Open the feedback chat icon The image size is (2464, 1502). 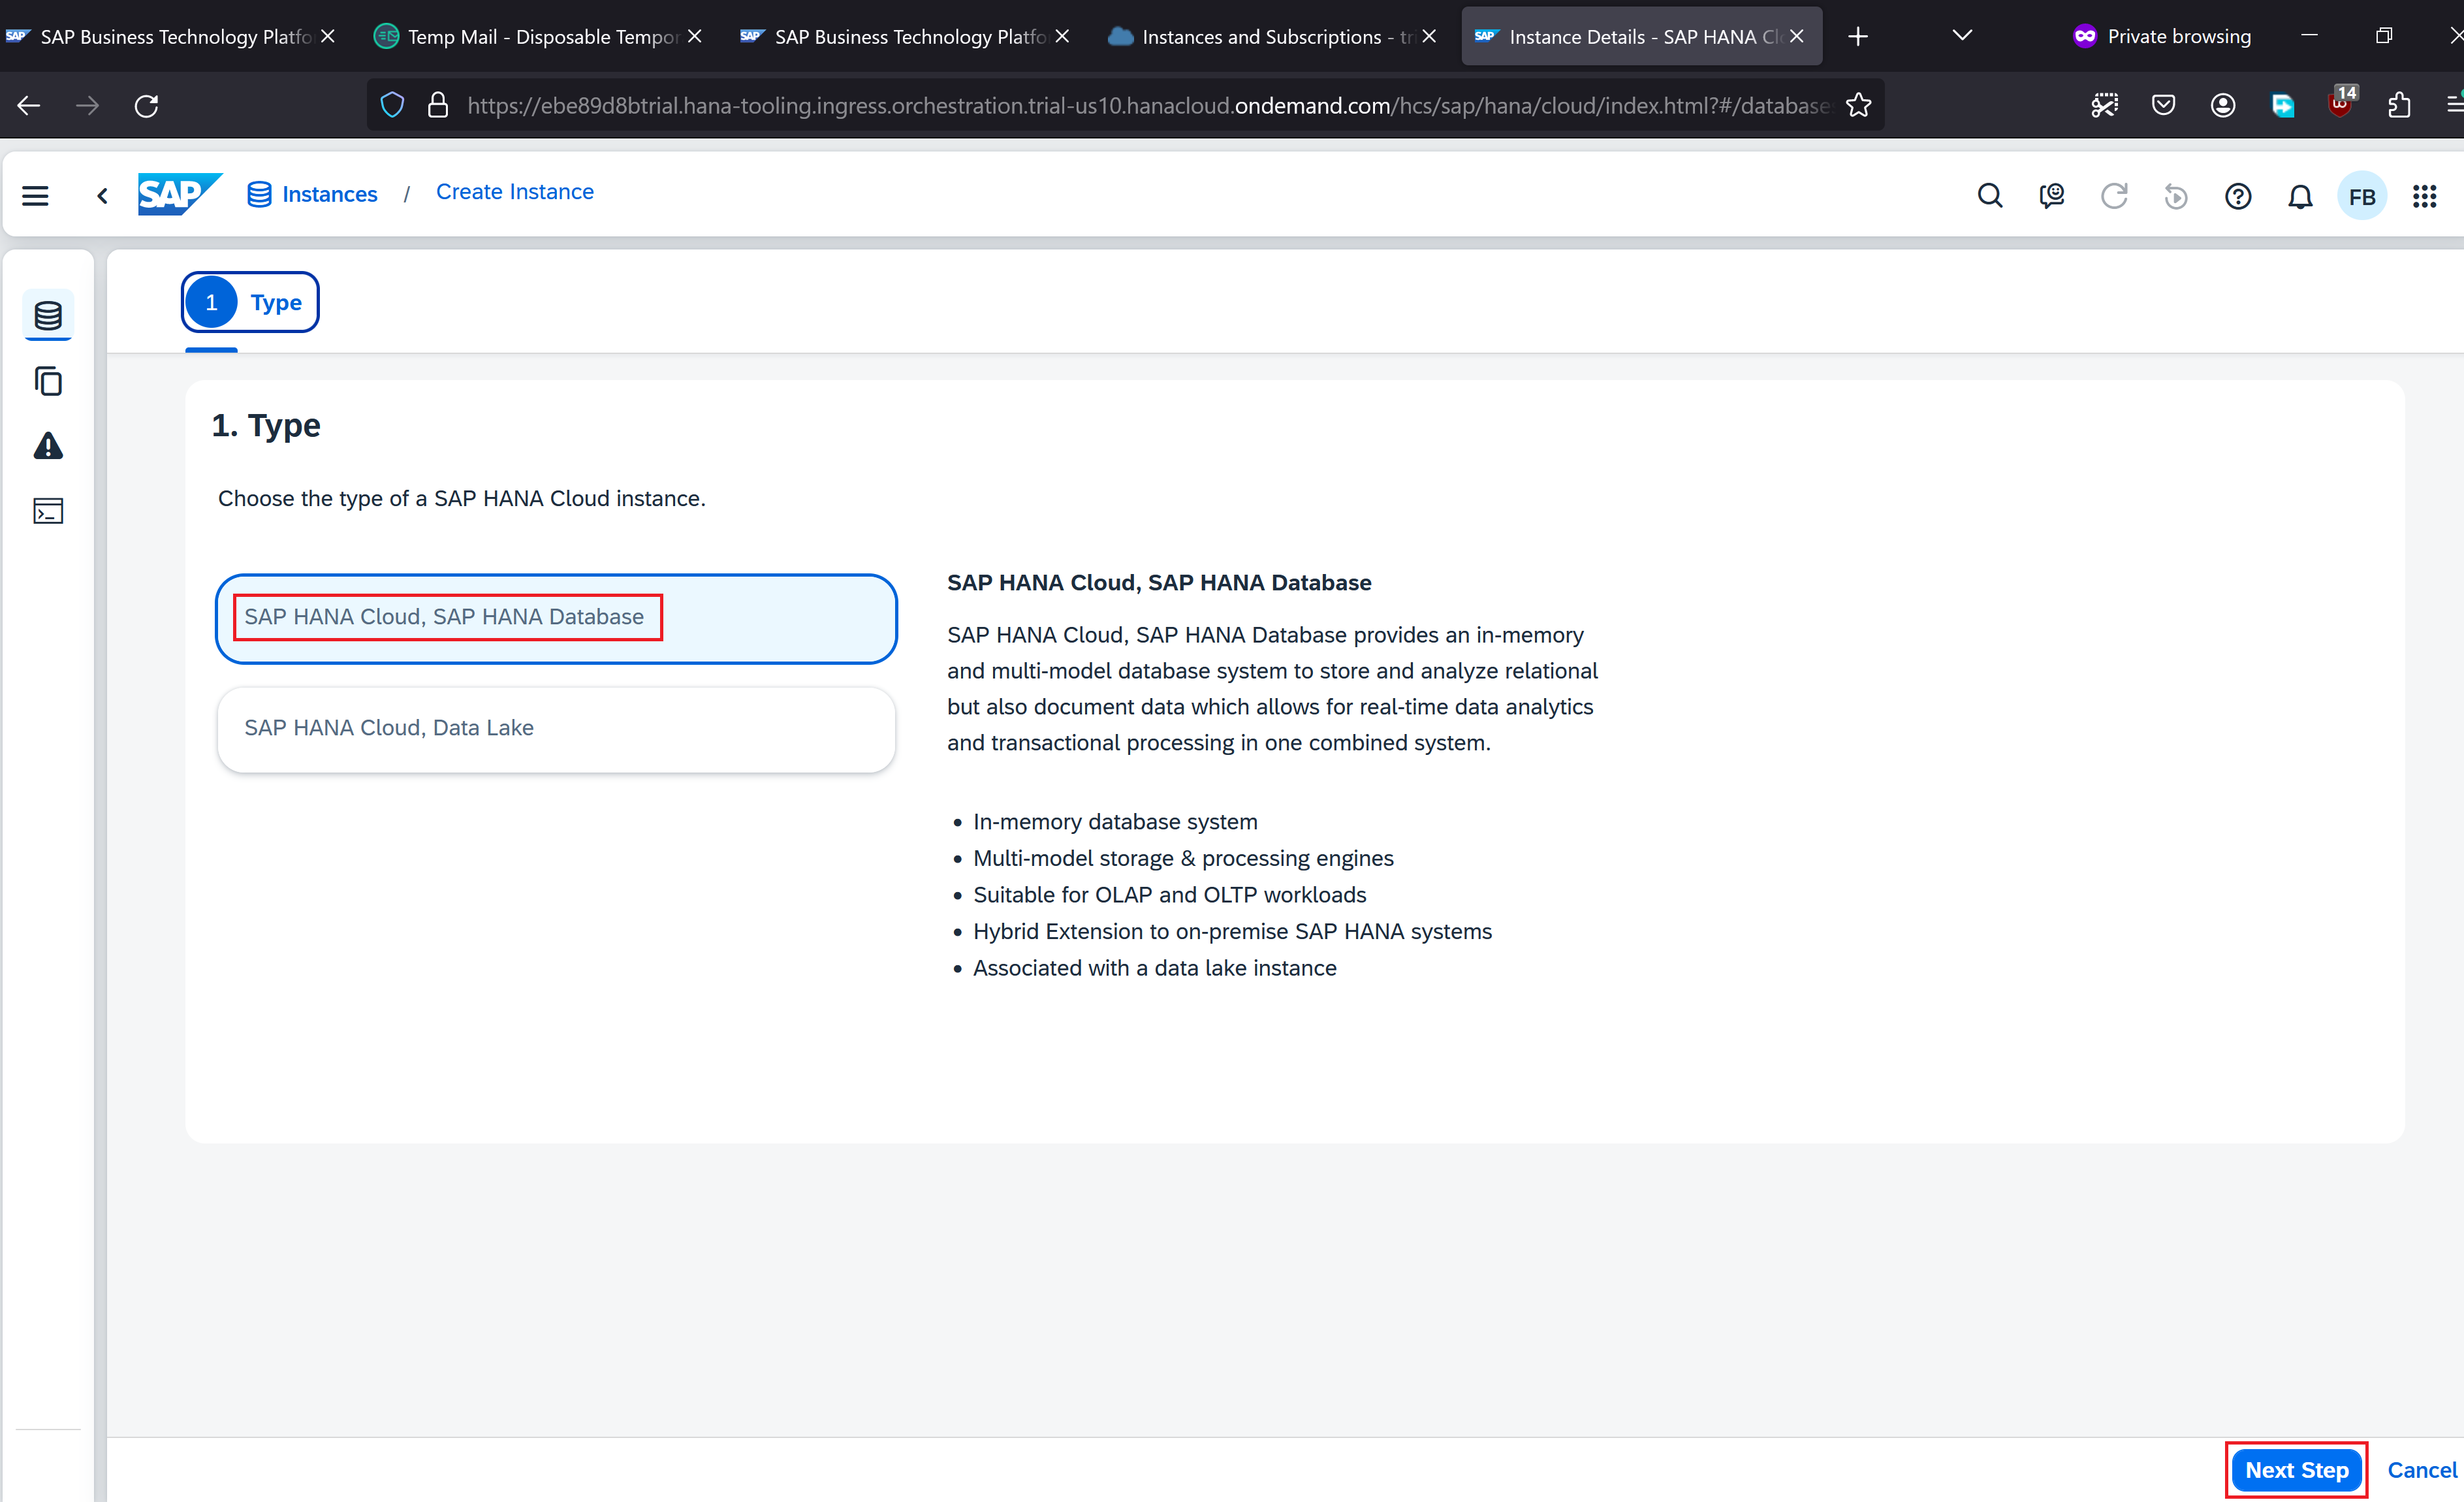tap(2052, 196)
